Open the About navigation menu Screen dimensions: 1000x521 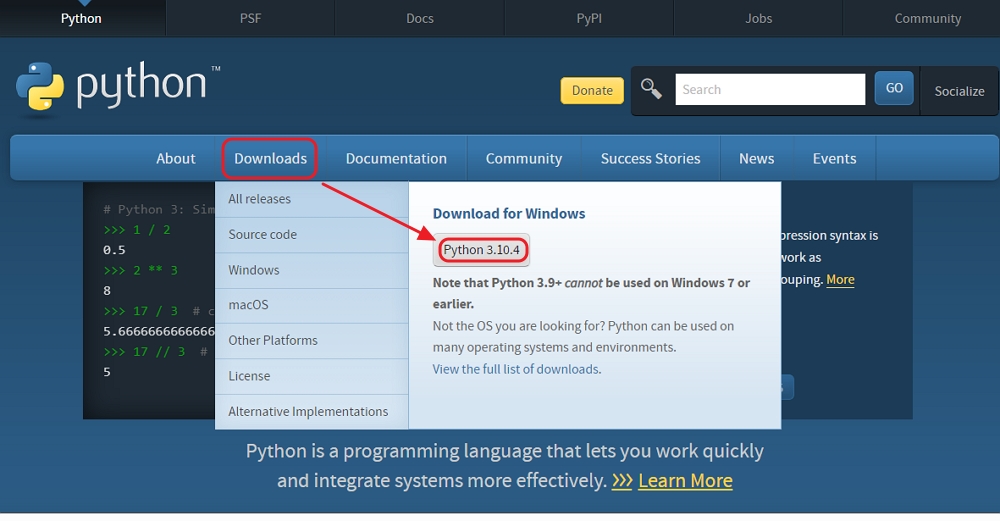click(x=175, y=158)
